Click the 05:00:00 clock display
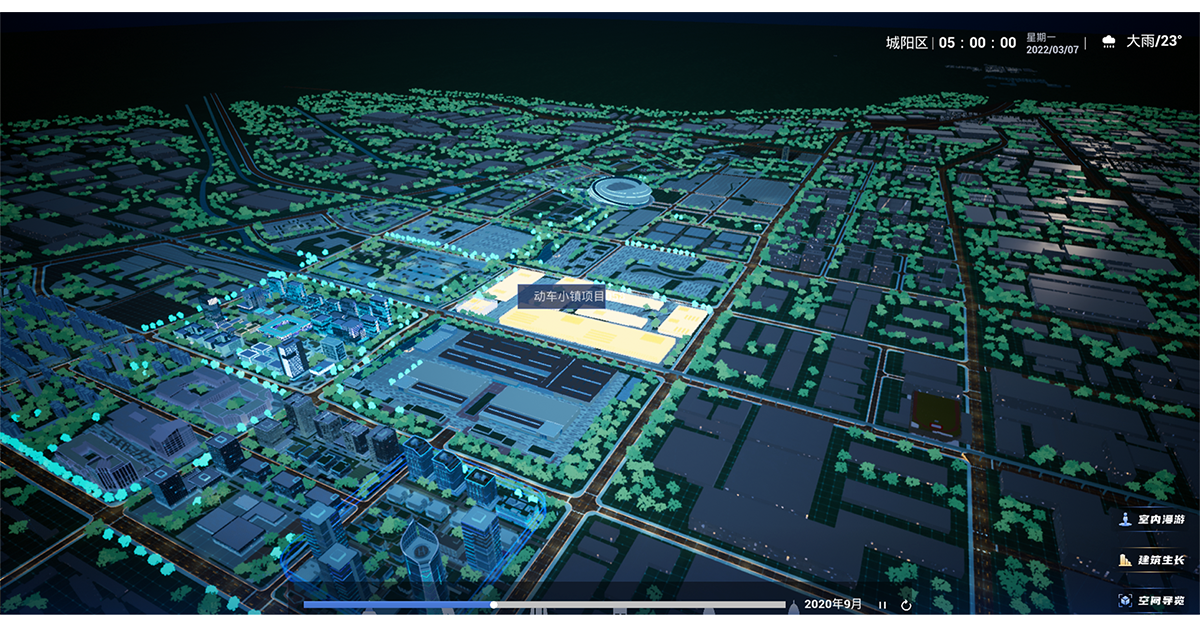The image size is (1200, 627). pyautogui.click(x=977, y=42)
